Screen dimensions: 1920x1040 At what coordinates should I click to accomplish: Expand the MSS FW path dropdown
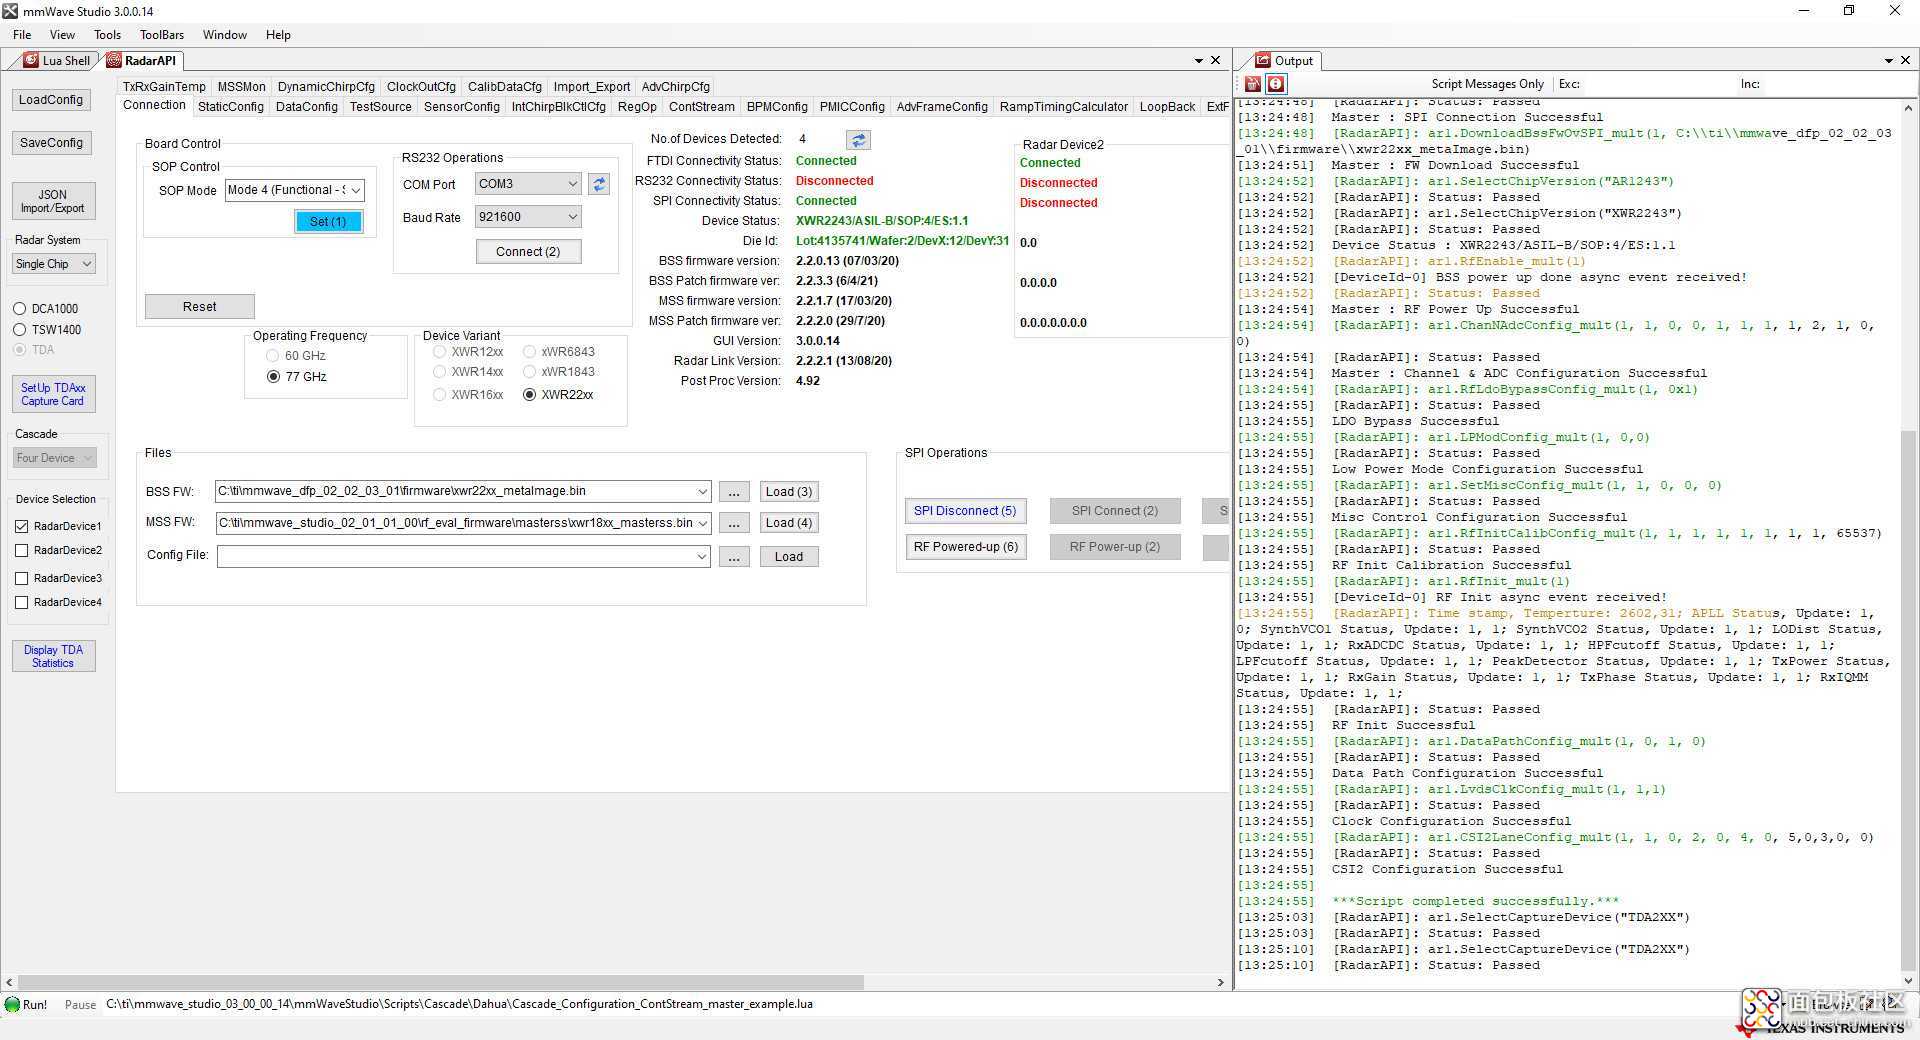702,523
